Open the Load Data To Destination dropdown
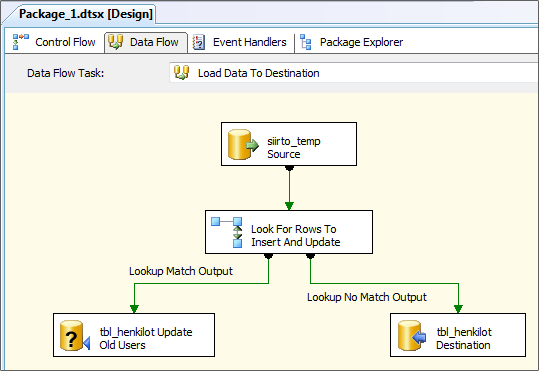This screenshot has width=539, height=371. (354, 73)
